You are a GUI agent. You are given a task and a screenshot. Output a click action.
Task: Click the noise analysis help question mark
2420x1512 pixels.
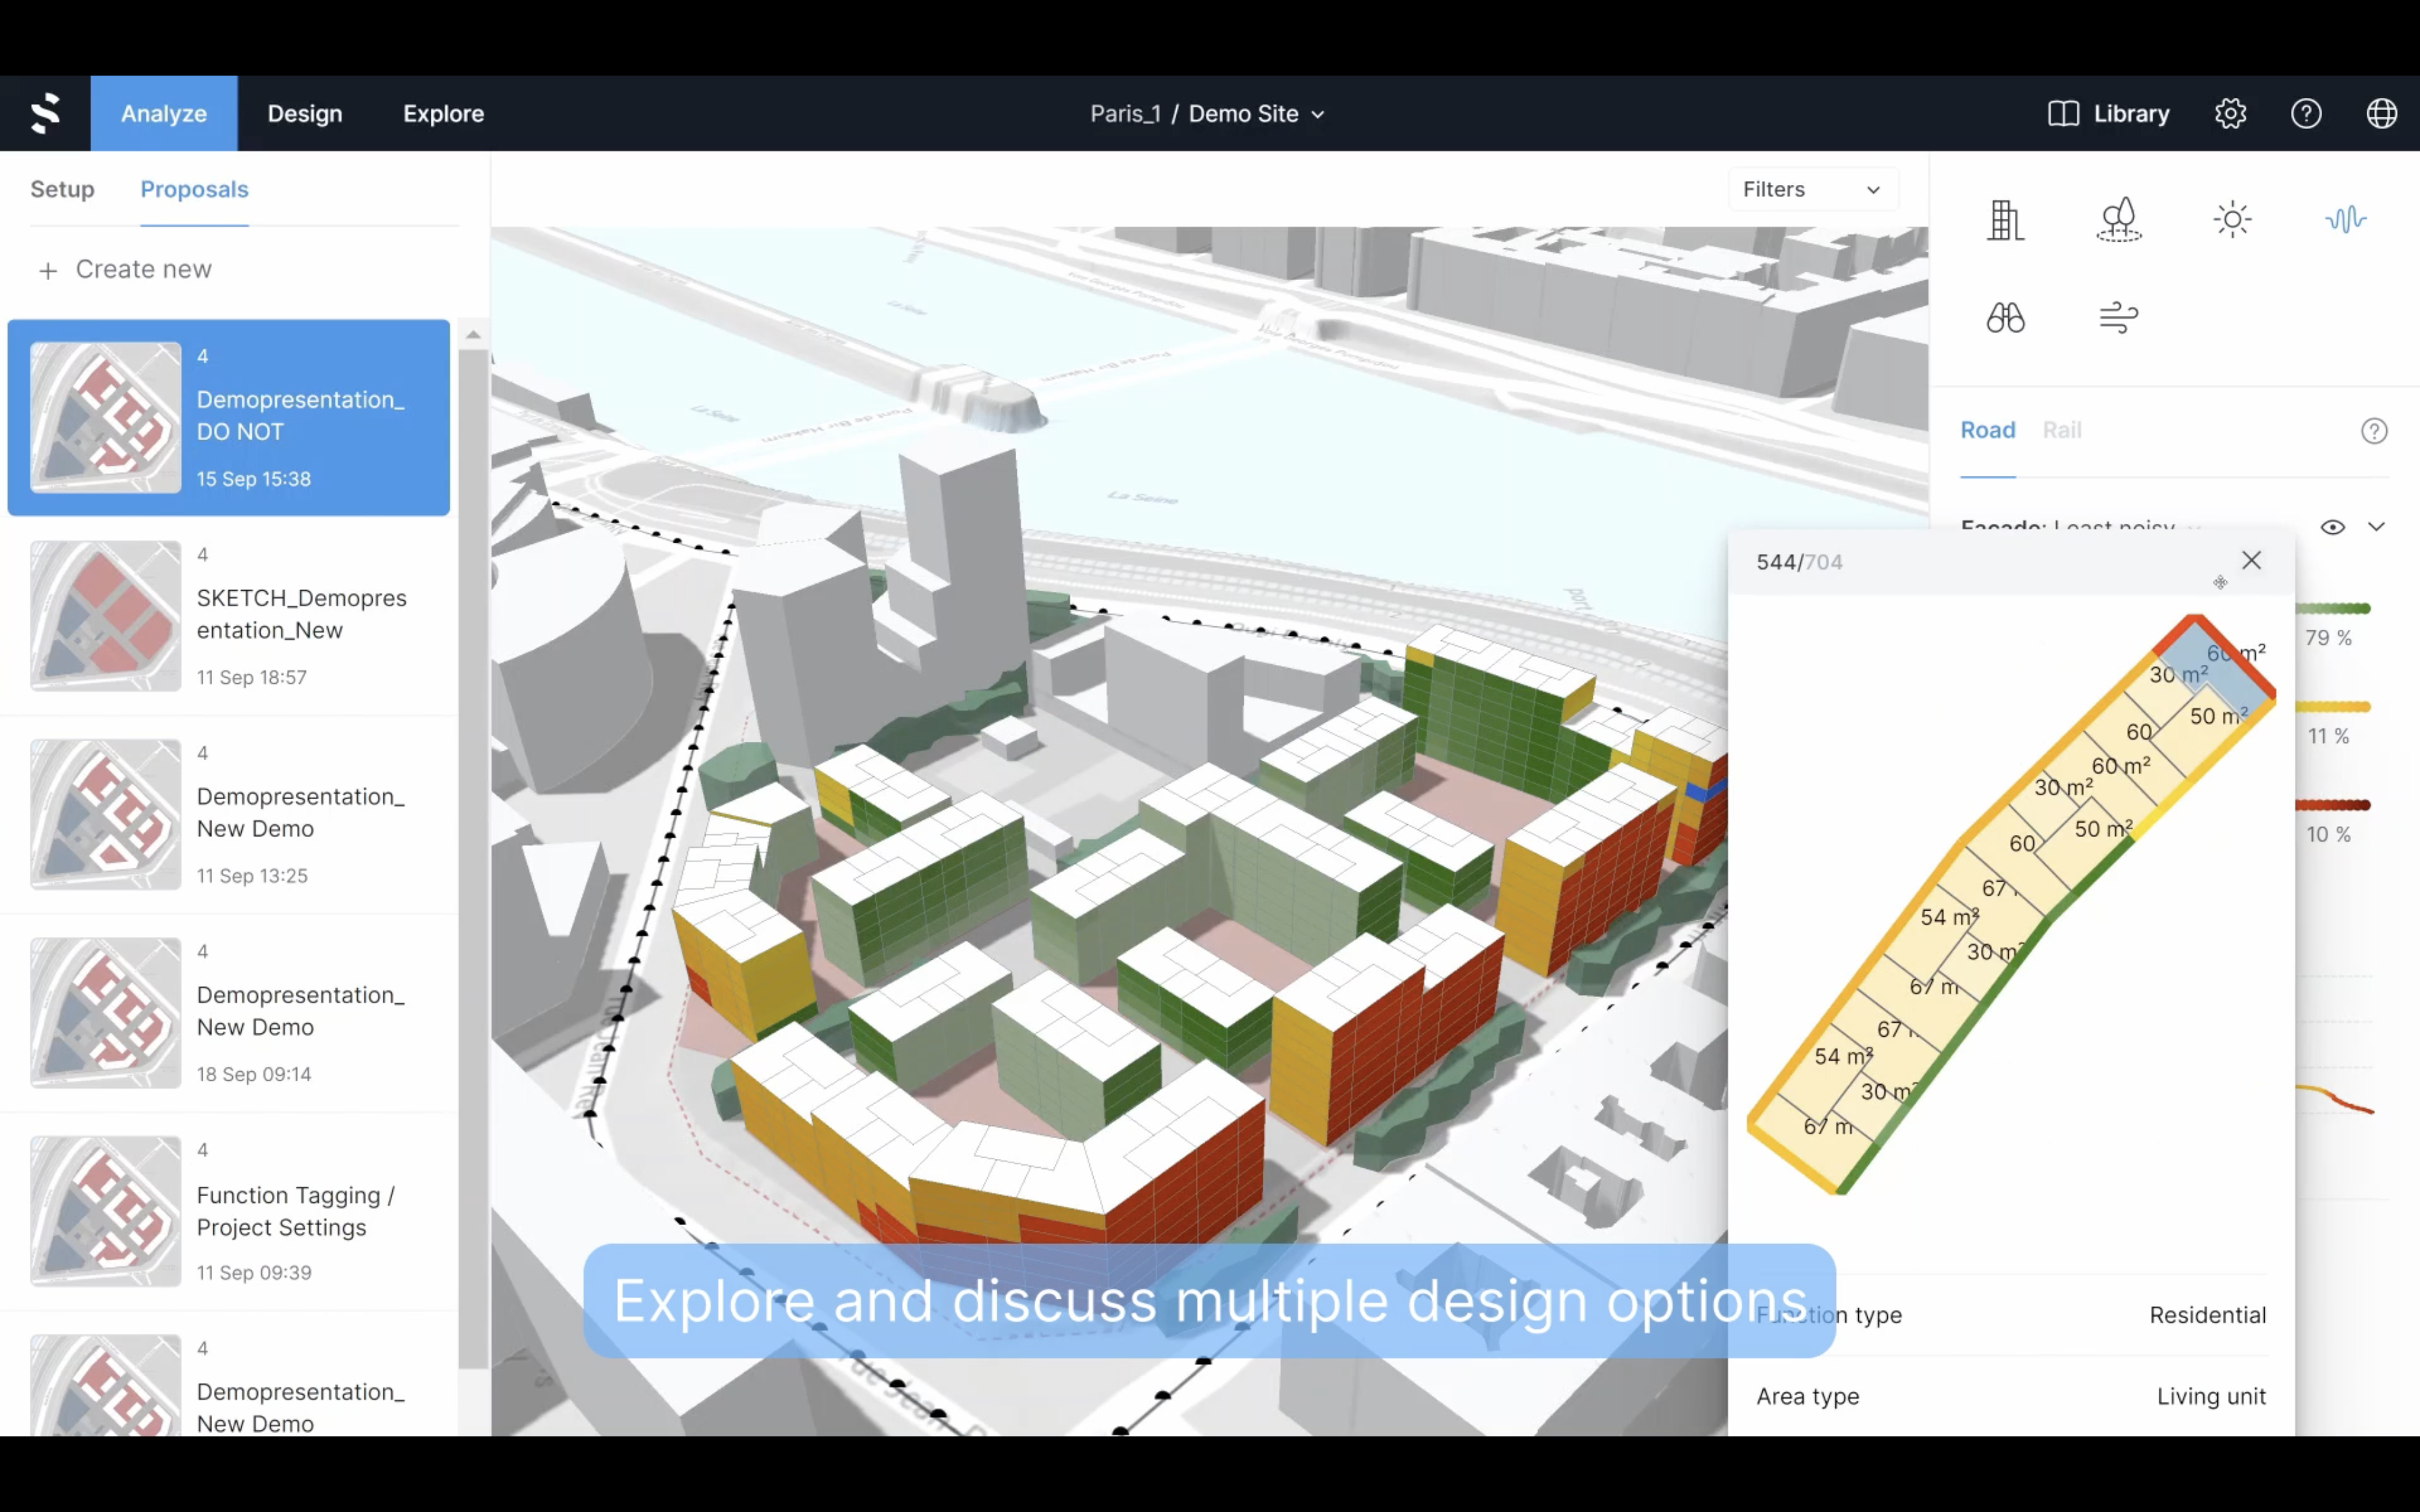2376,430
